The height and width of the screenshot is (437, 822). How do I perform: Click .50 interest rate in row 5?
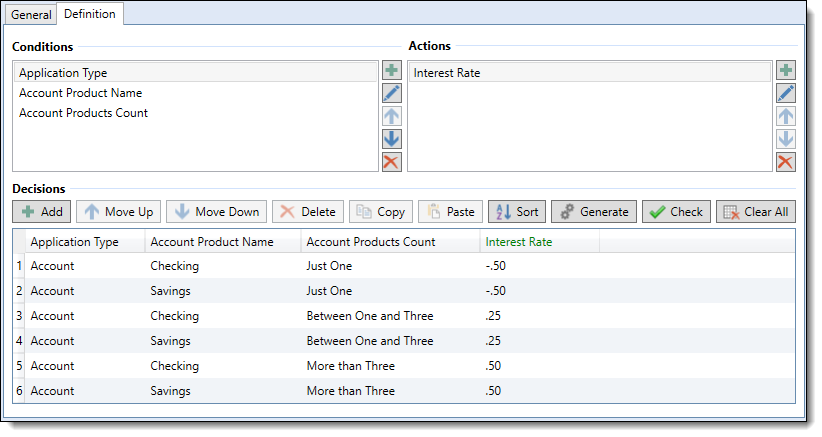(493, 366)
